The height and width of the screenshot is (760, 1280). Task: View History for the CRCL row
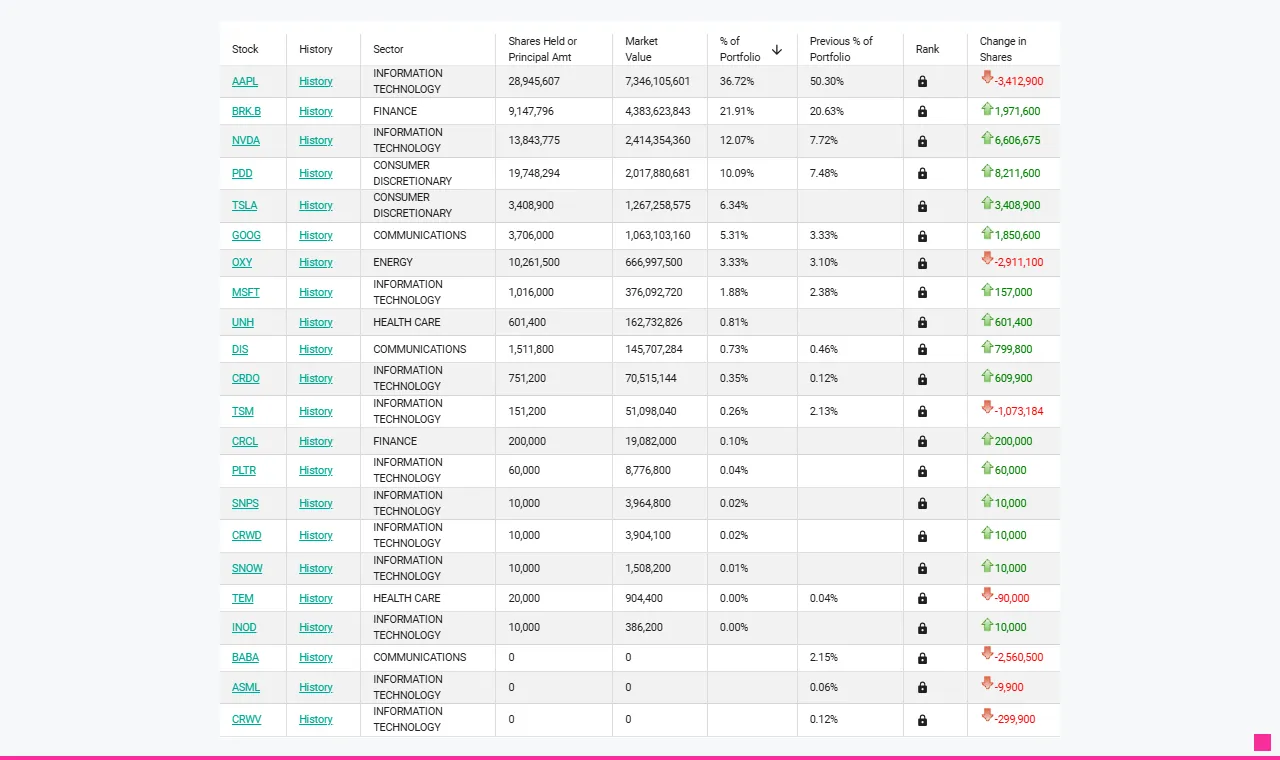[x=316, y=442]
